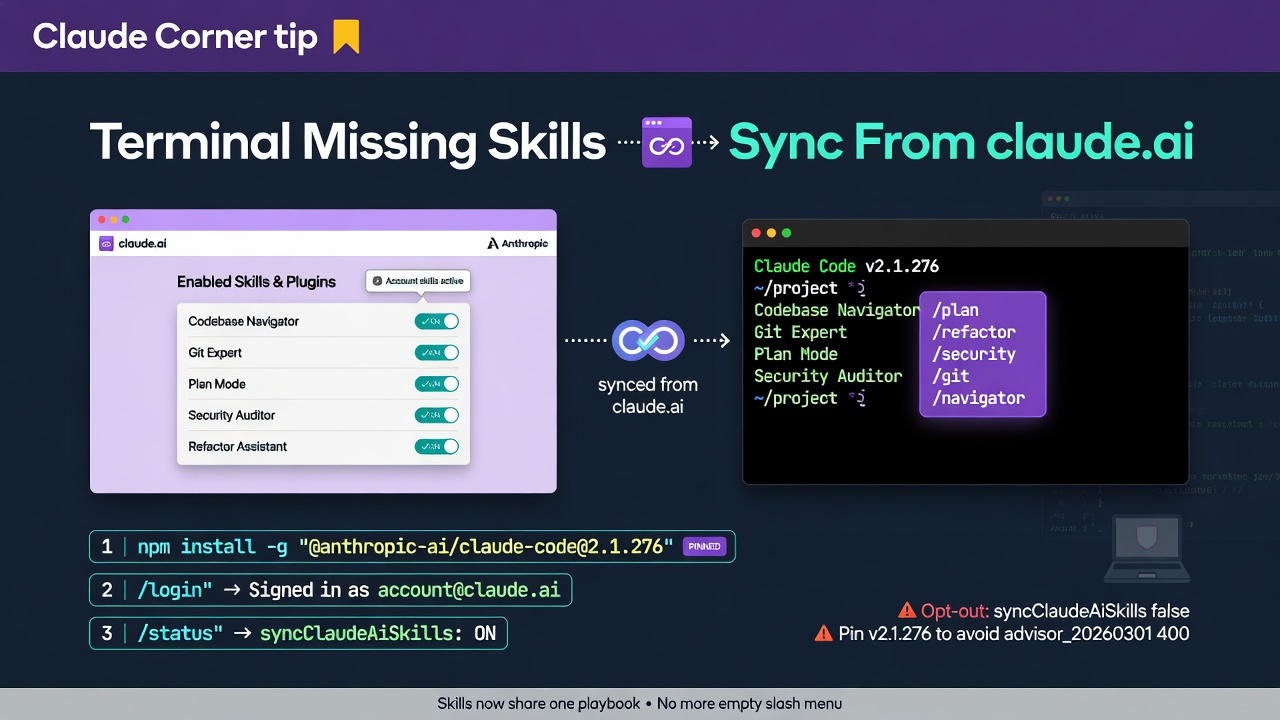
Task: Click the blue sync checkmark icon above "synced from"
Action: pos(648,340)
